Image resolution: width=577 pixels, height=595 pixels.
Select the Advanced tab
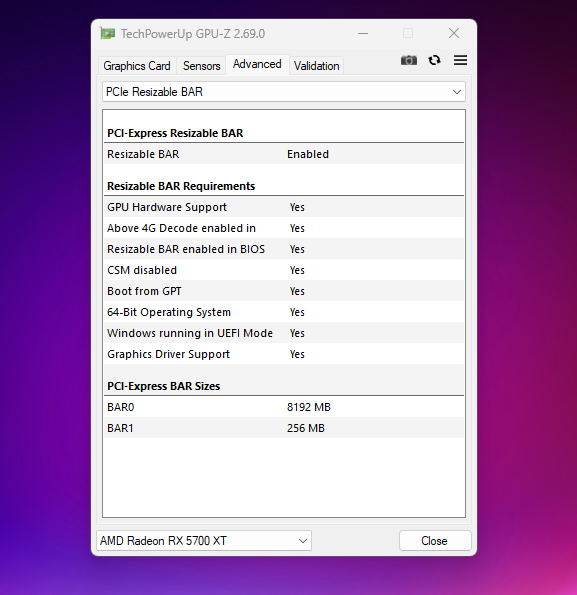point(257,64)
